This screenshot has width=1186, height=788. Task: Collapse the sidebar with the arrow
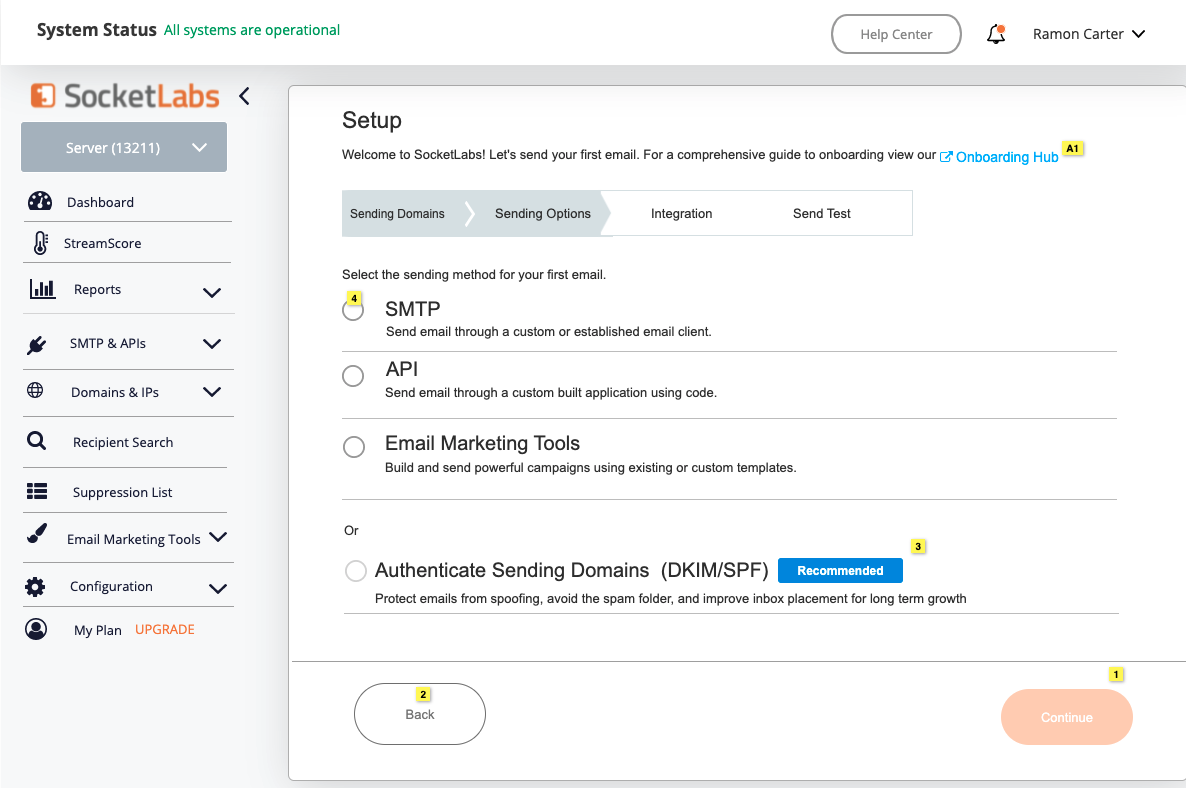244,96
